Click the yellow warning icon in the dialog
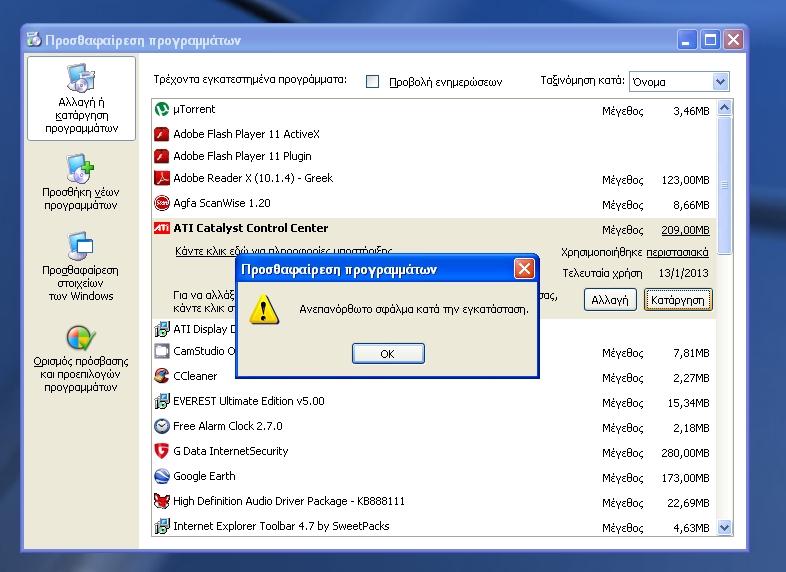Viewport: 786px width, 572px height. coord(264,309)
